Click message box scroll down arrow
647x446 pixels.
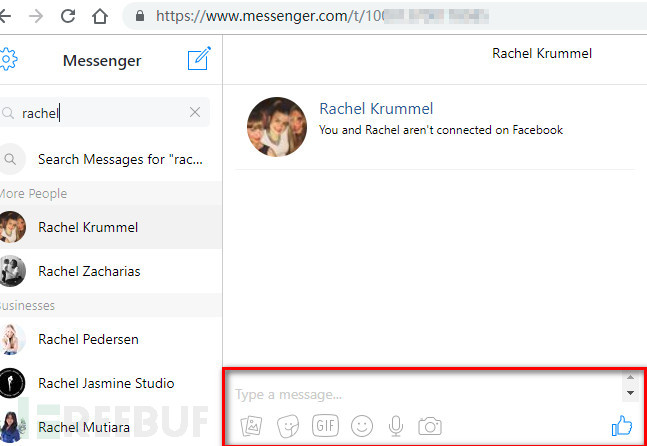click(630, 393)
